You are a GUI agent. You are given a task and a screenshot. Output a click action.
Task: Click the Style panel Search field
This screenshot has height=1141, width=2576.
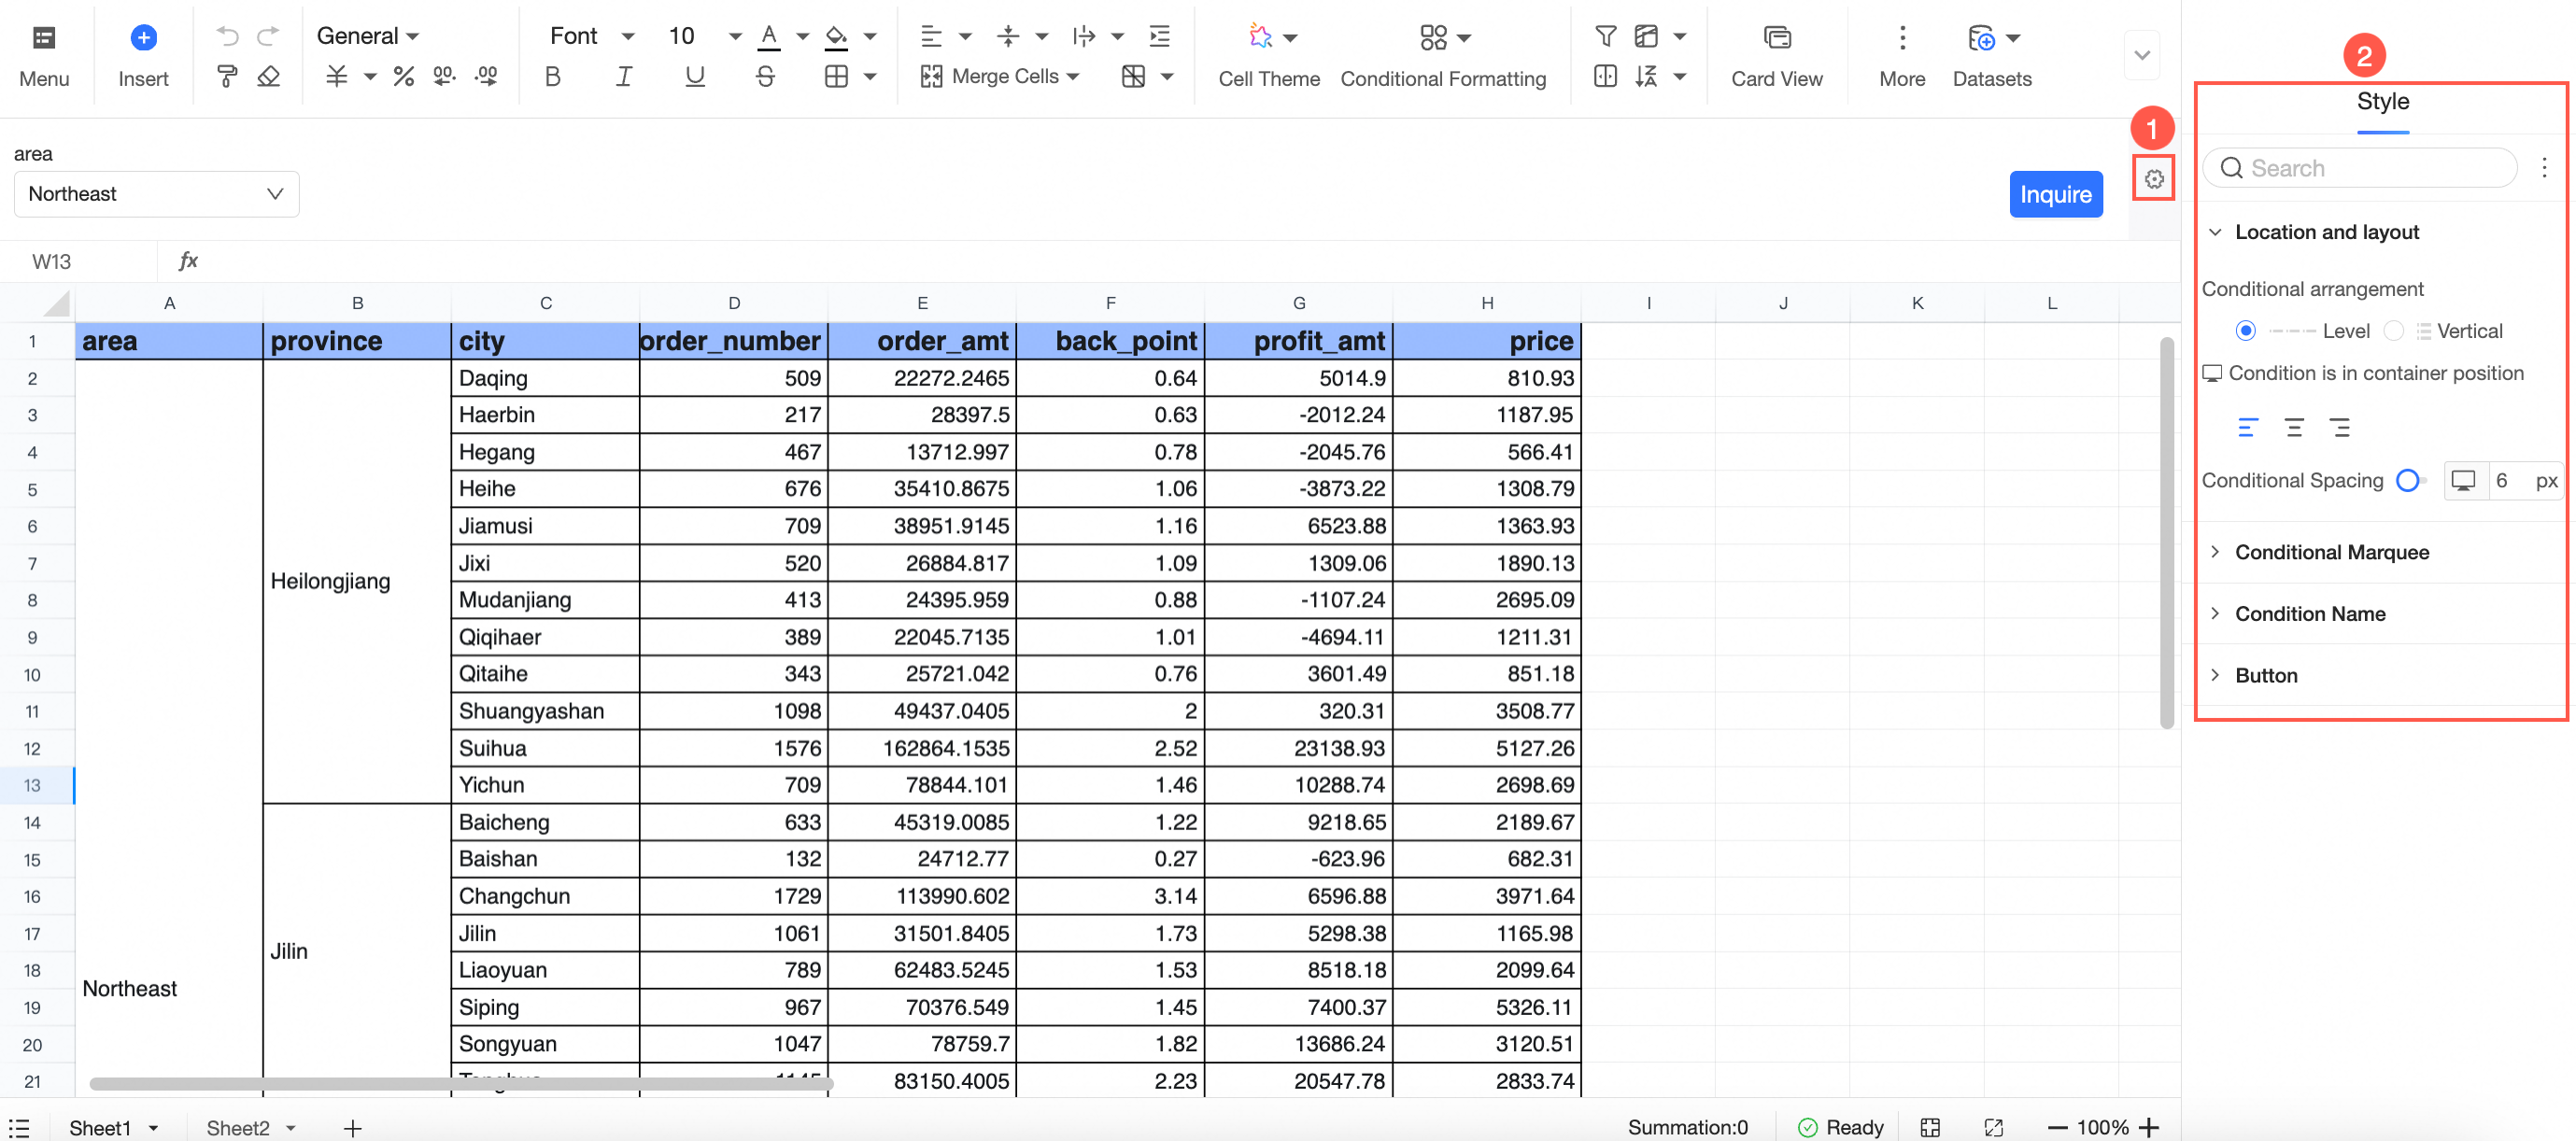pyautogui.click(x=2370, y=168)
